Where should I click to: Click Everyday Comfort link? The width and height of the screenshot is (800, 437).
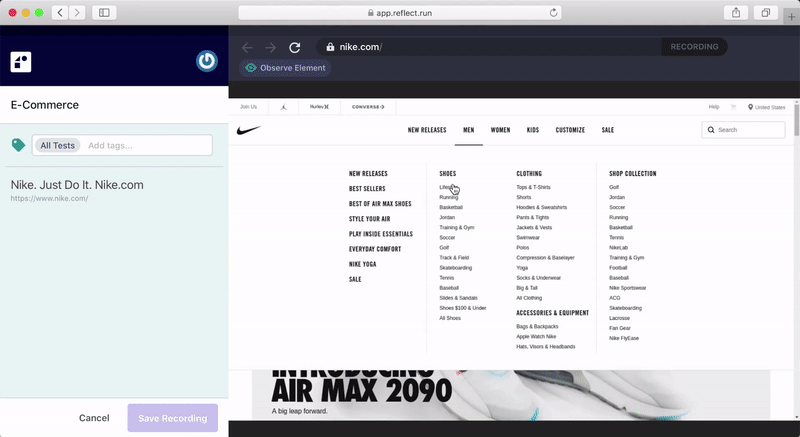pyautogui.click(x=374, y=249)
